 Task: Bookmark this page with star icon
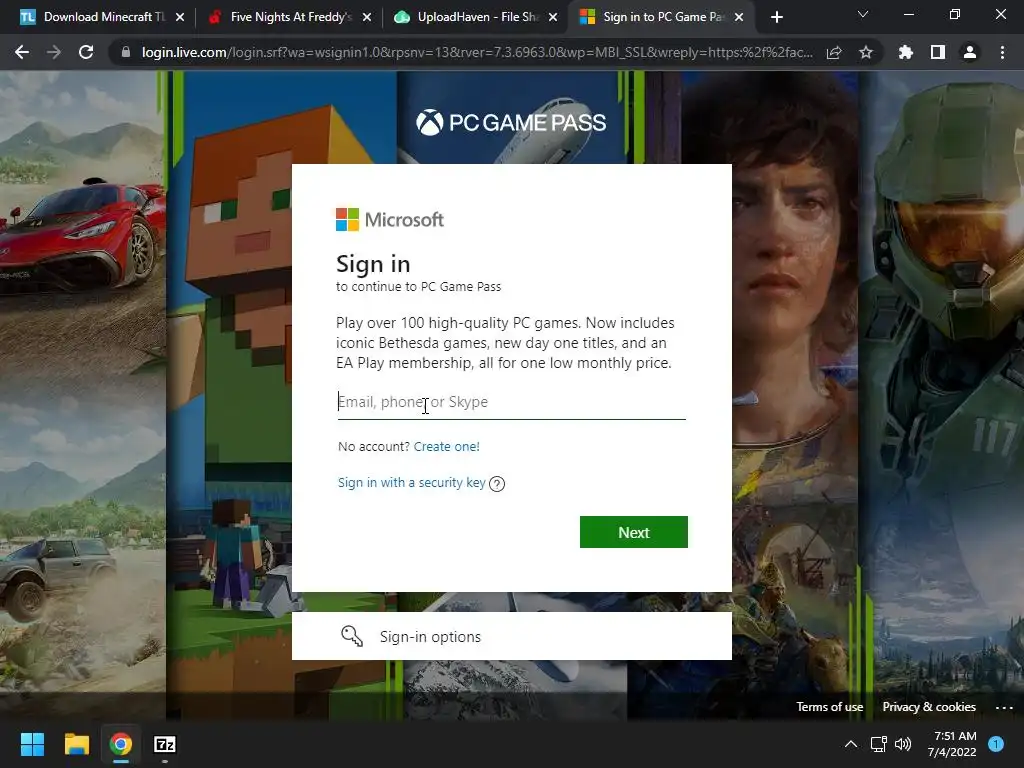pyautogui.click(x=866, y=52)
